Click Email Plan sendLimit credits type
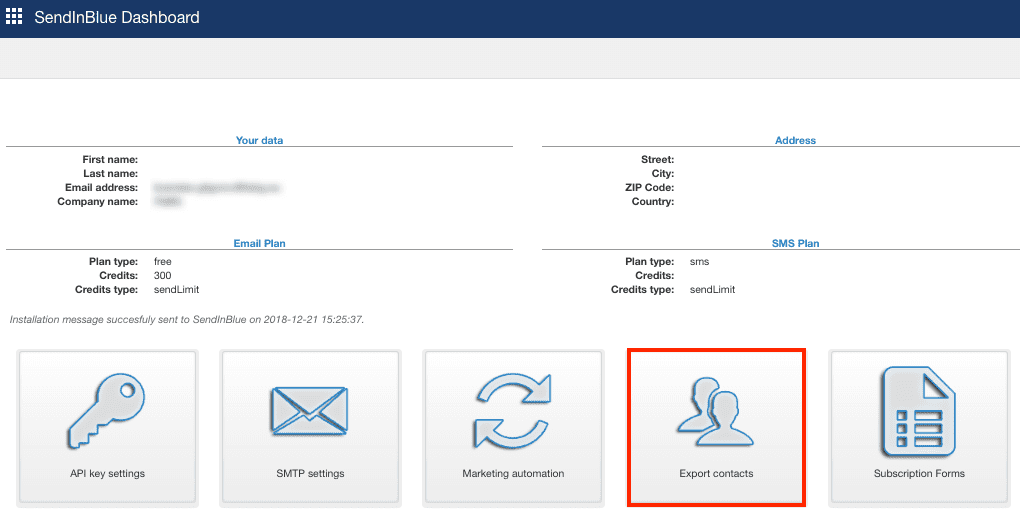Screen dimensions: 1020x515 pyautogui.click(x=176, y=290)
